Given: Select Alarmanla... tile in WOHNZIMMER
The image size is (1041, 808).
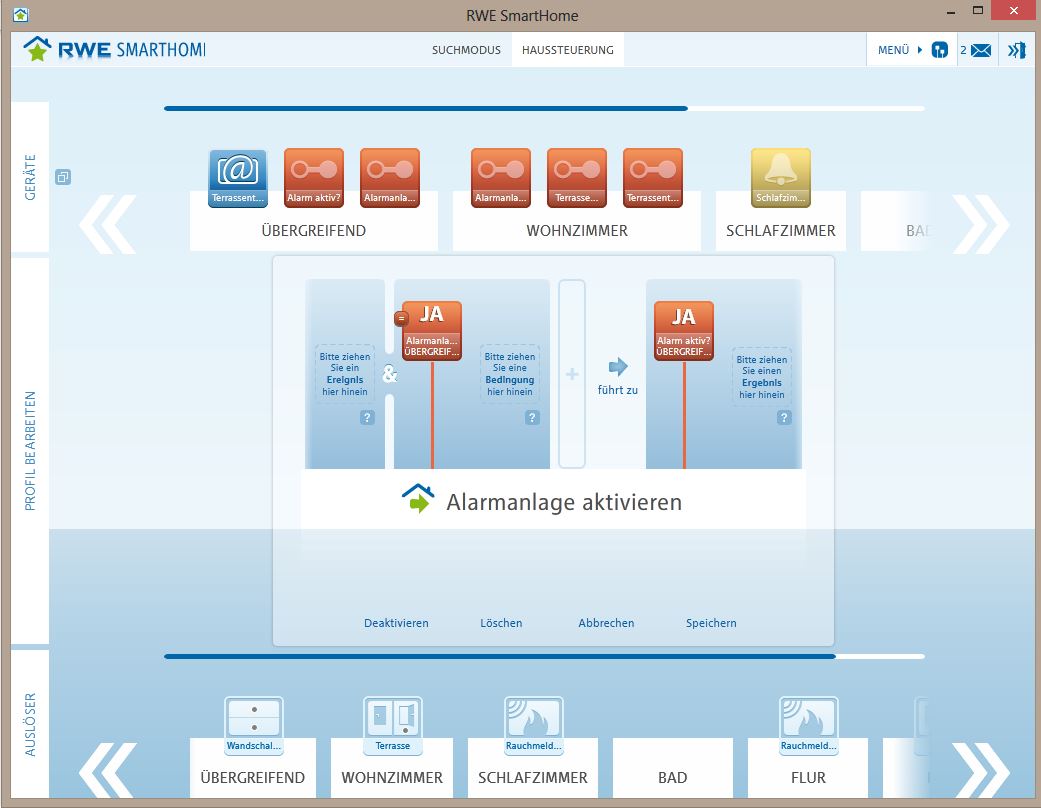Looking at the screenshot, I should pos(501,178).
